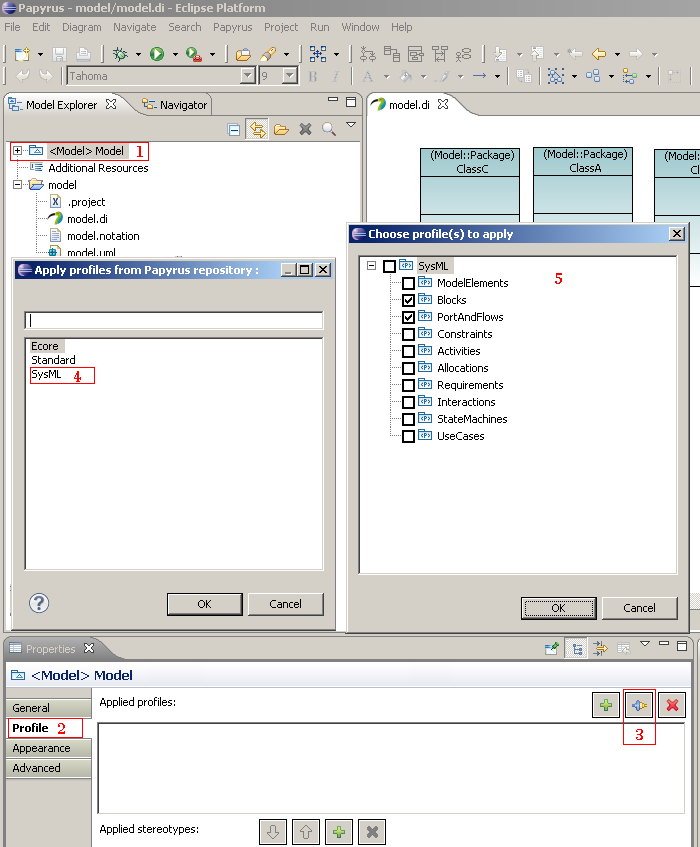Image resolution: width=700 pixels, height=847 pixels.
Task: Open the Papyrus menu
Action: 232,27
